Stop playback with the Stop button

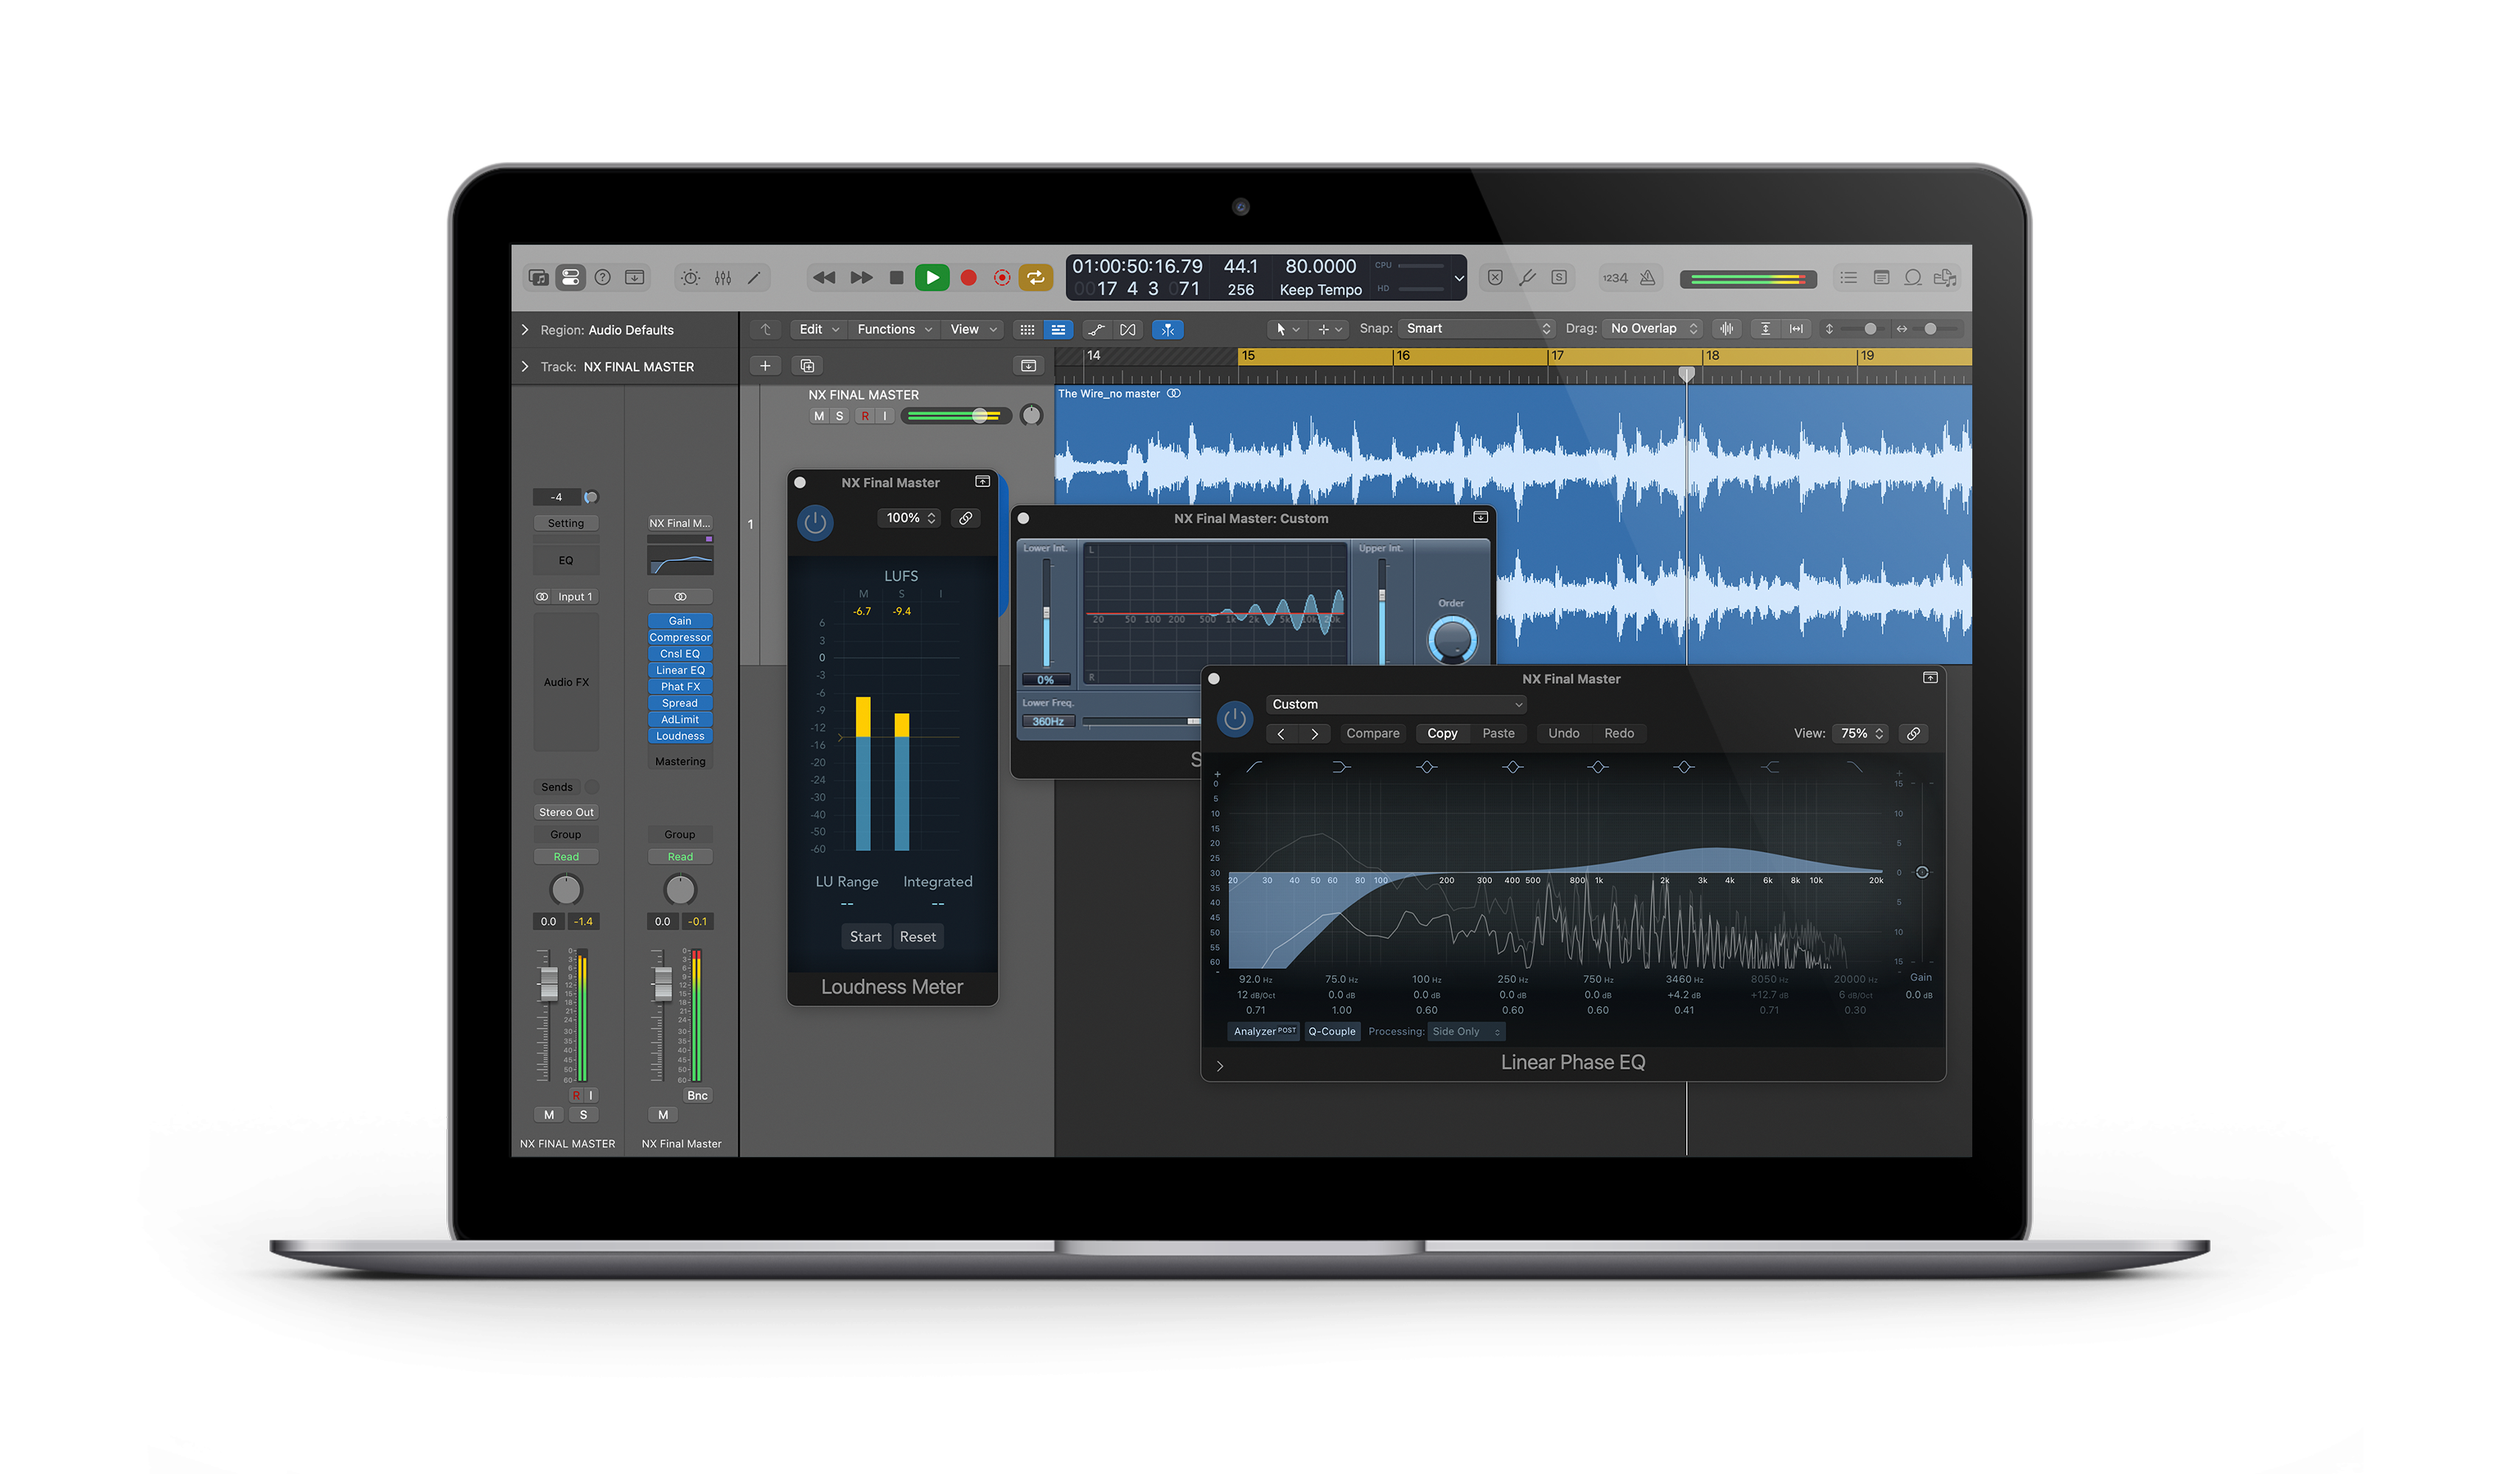click(x=896, y=277)
